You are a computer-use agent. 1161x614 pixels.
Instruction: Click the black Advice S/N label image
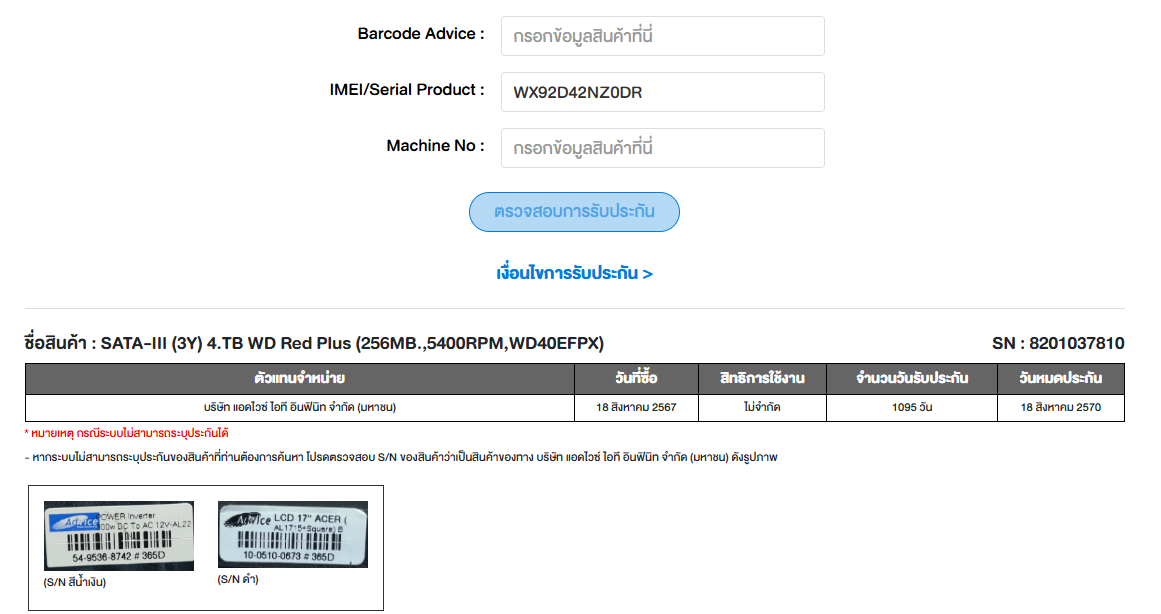[x=292, y=534]
